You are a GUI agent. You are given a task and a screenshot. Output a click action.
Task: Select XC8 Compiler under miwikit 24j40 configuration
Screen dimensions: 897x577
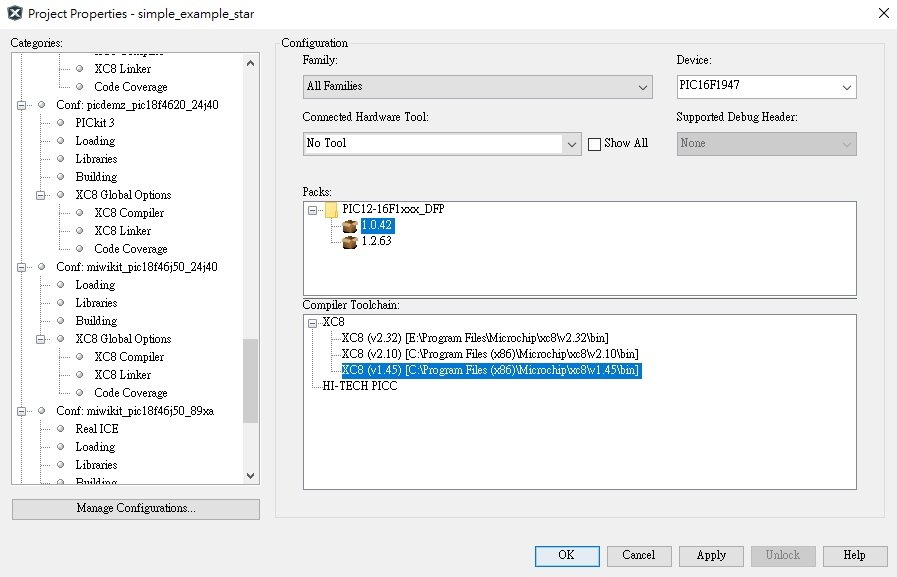click(x=129, y=357)
